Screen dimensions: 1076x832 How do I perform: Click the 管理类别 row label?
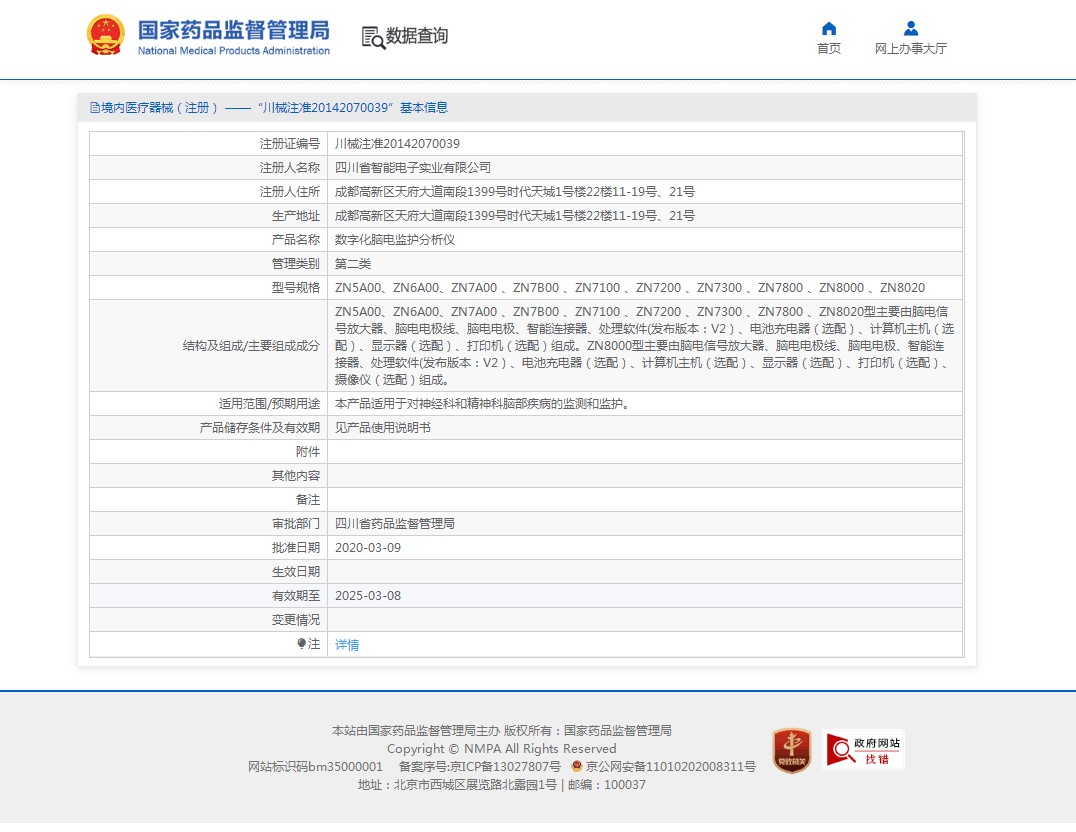click(x=296, y=264)
